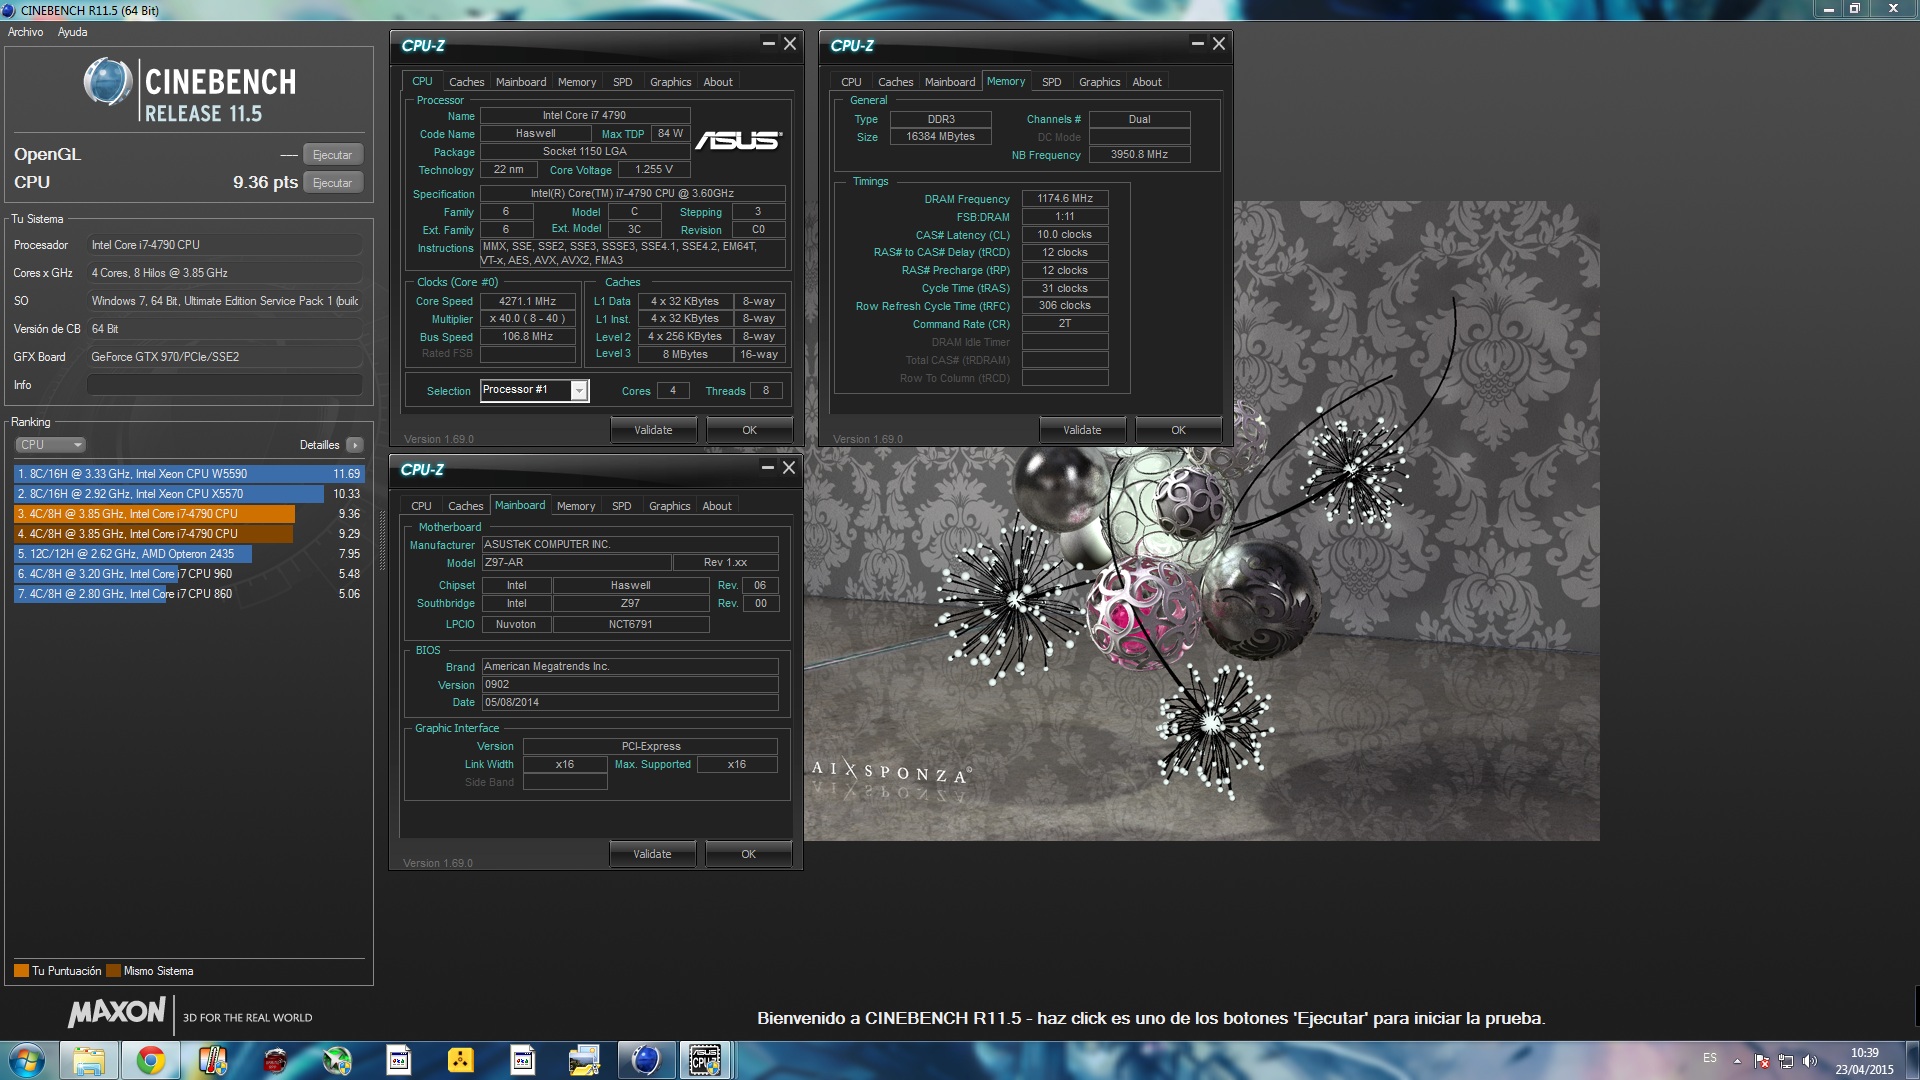Click OK in top-left CPU-Z window
This screenshot has height=1080, width=1920.
(x=749, y=430)
